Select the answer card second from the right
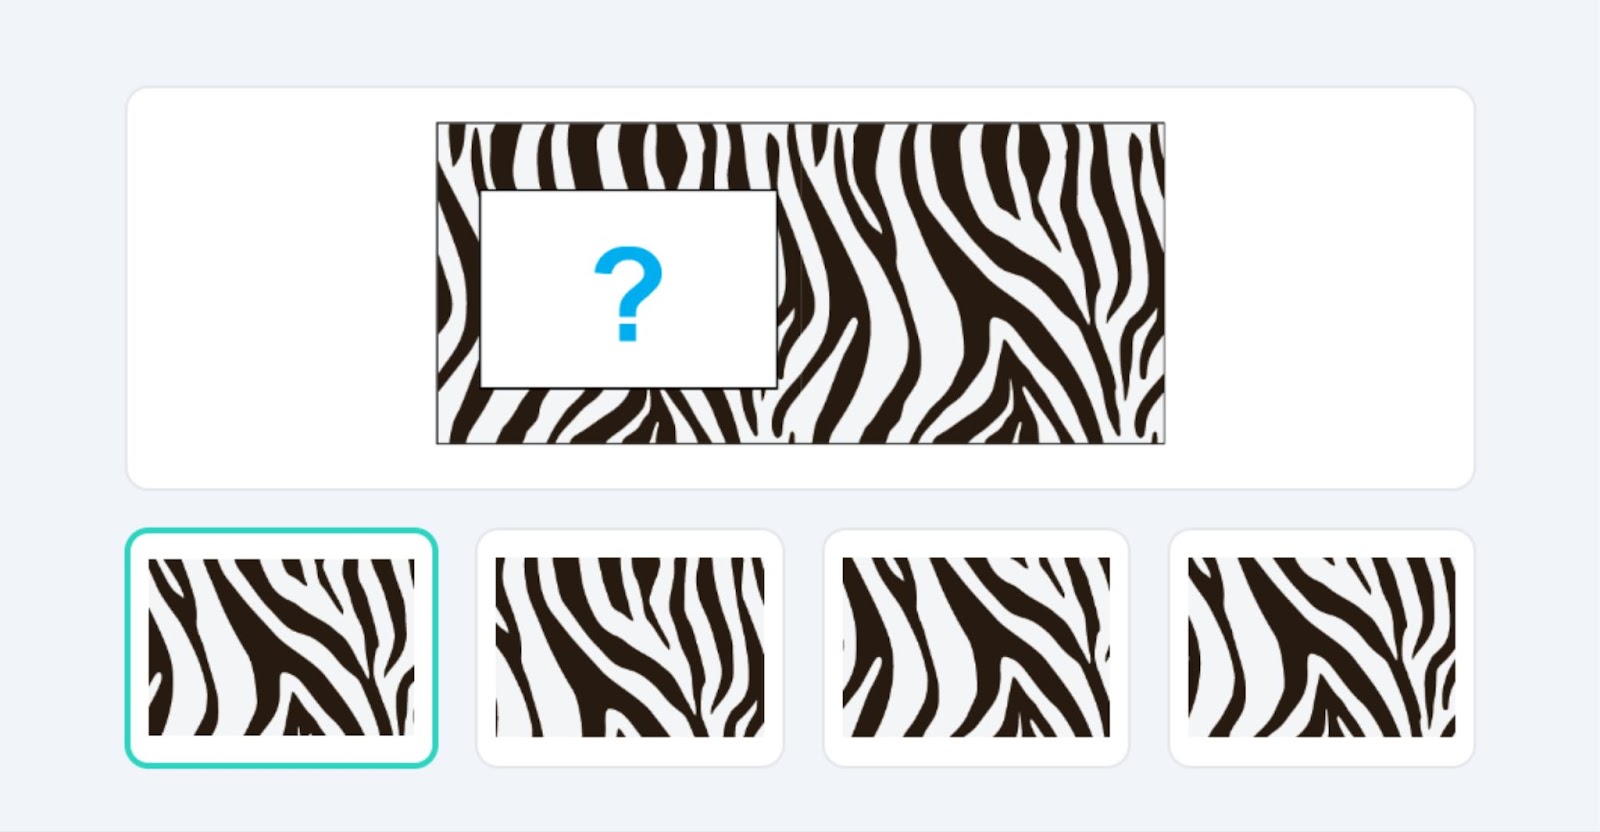Screen dimensions: 1600x832 [976, 648]
